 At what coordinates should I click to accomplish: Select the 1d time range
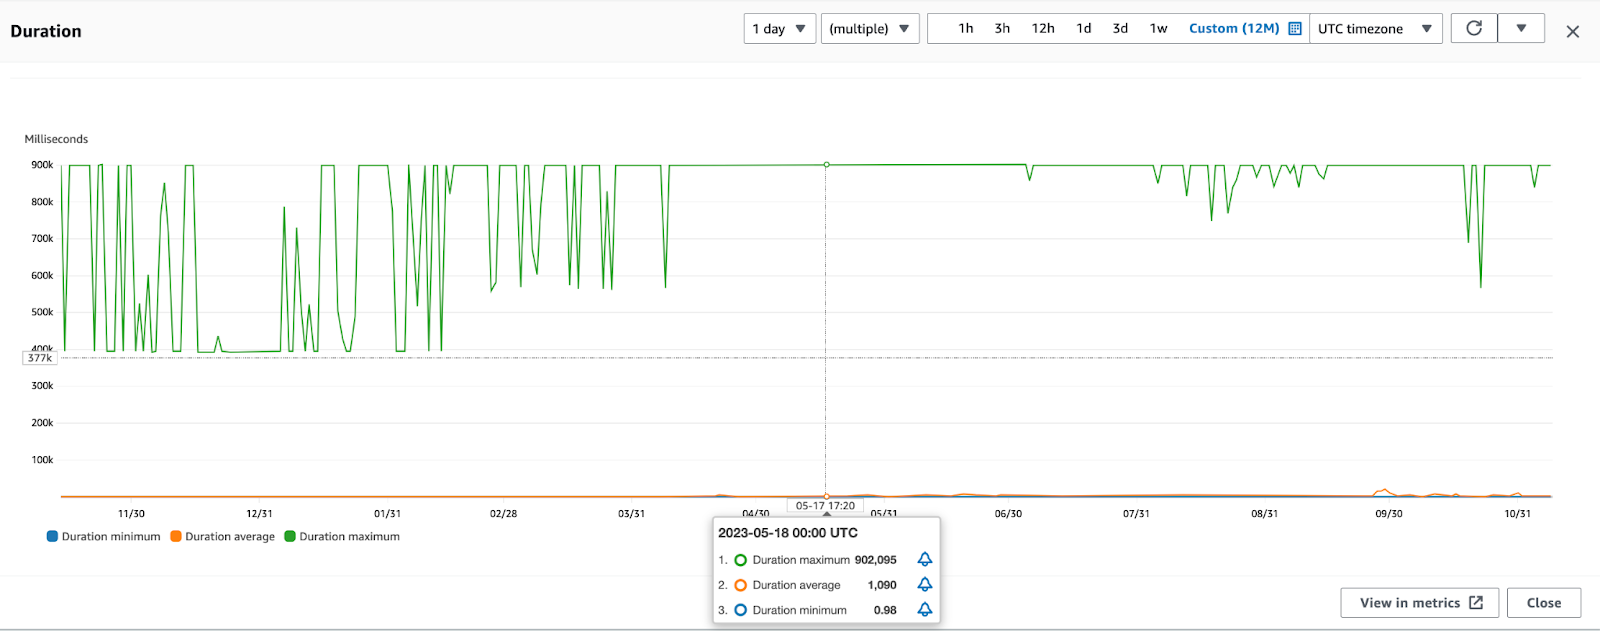(x=1084, y=28)
